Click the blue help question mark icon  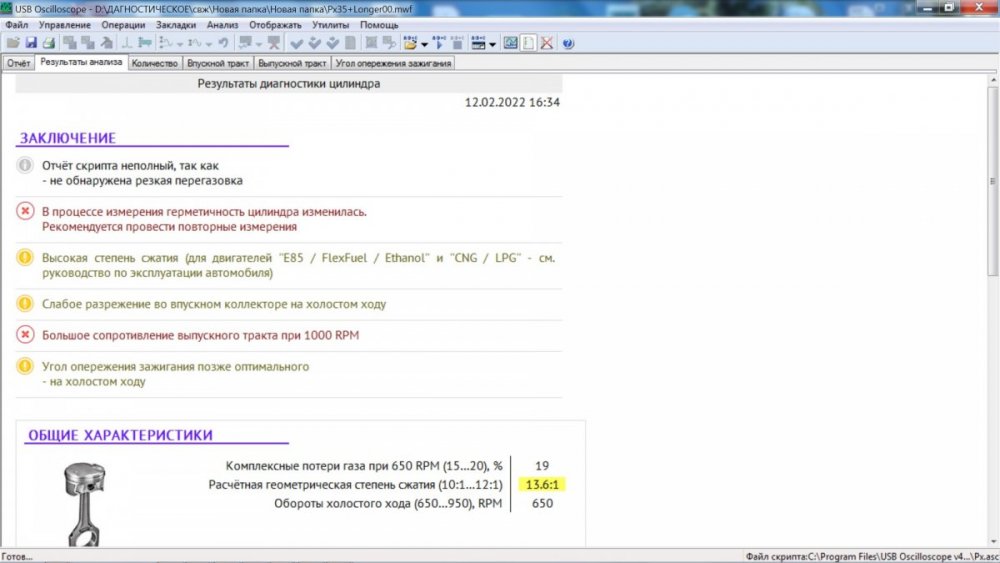click(x=568, y=43)
